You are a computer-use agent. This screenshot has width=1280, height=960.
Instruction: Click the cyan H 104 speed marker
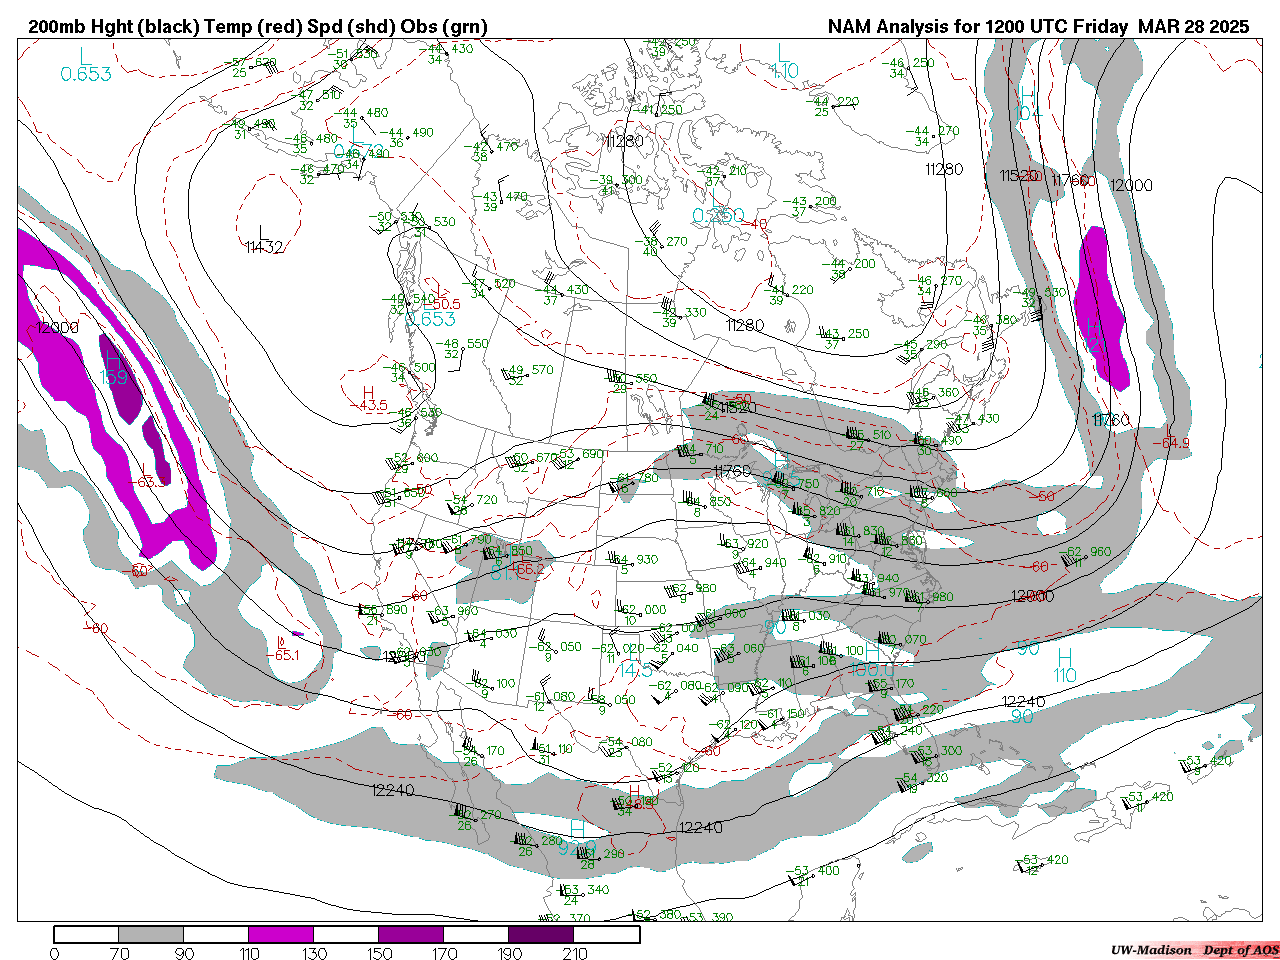click(x=1028, y=103)
